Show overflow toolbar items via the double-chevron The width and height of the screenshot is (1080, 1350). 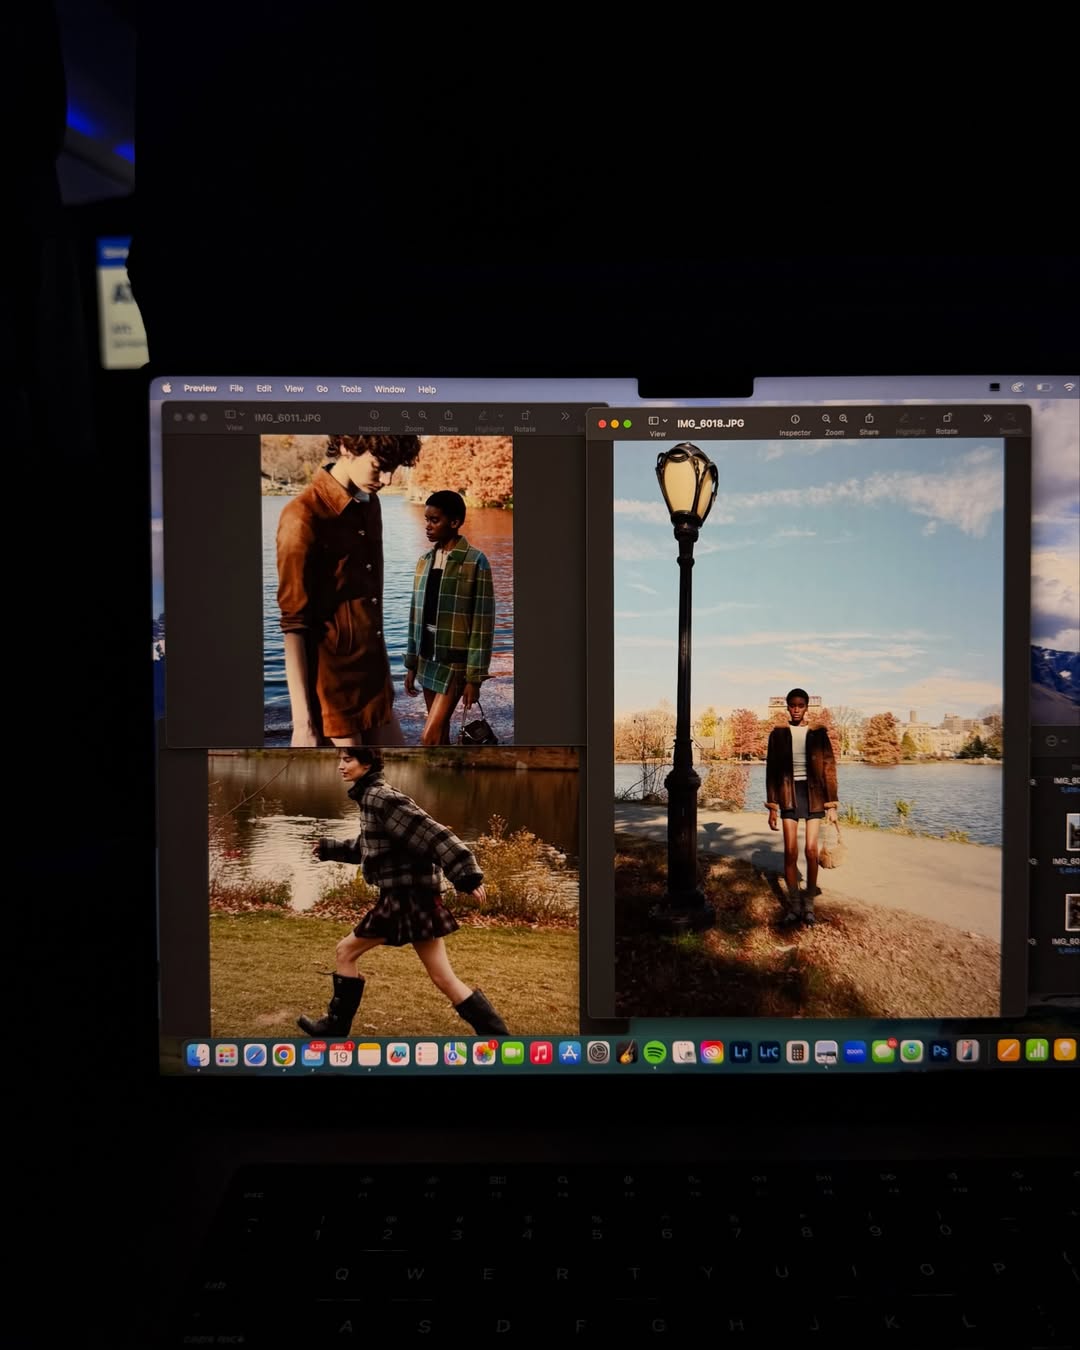[x=986, y=417]
